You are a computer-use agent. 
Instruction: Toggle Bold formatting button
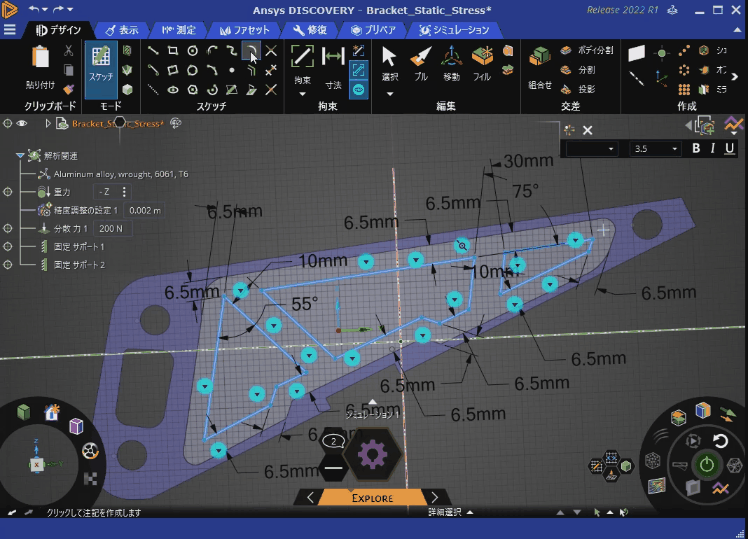coord(696,148)
